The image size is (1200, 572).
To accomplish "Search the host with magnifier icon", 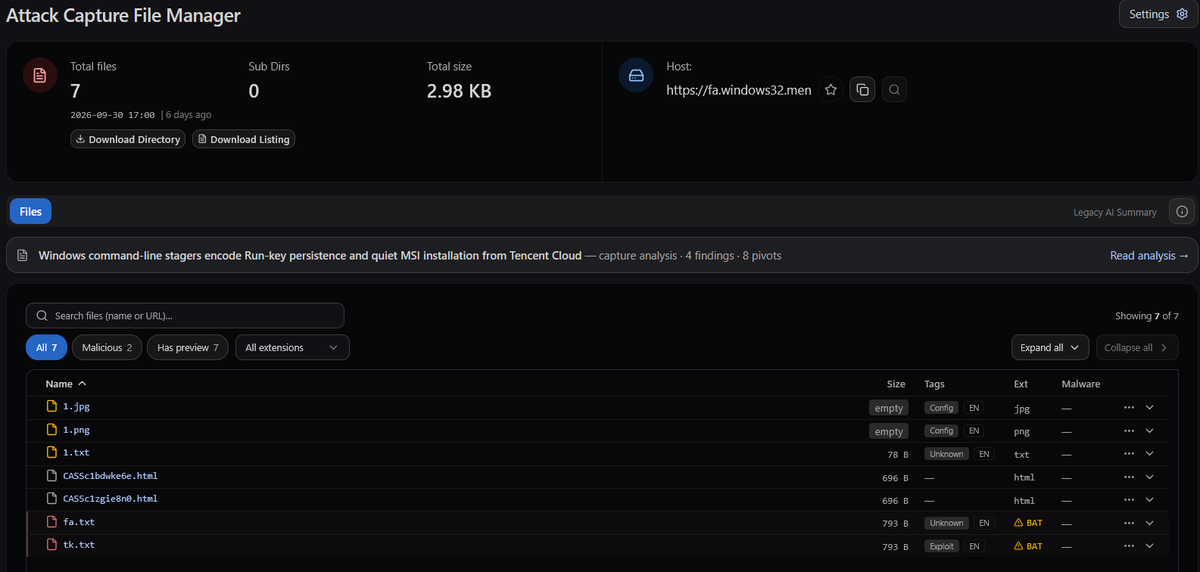I will point(895,90).
